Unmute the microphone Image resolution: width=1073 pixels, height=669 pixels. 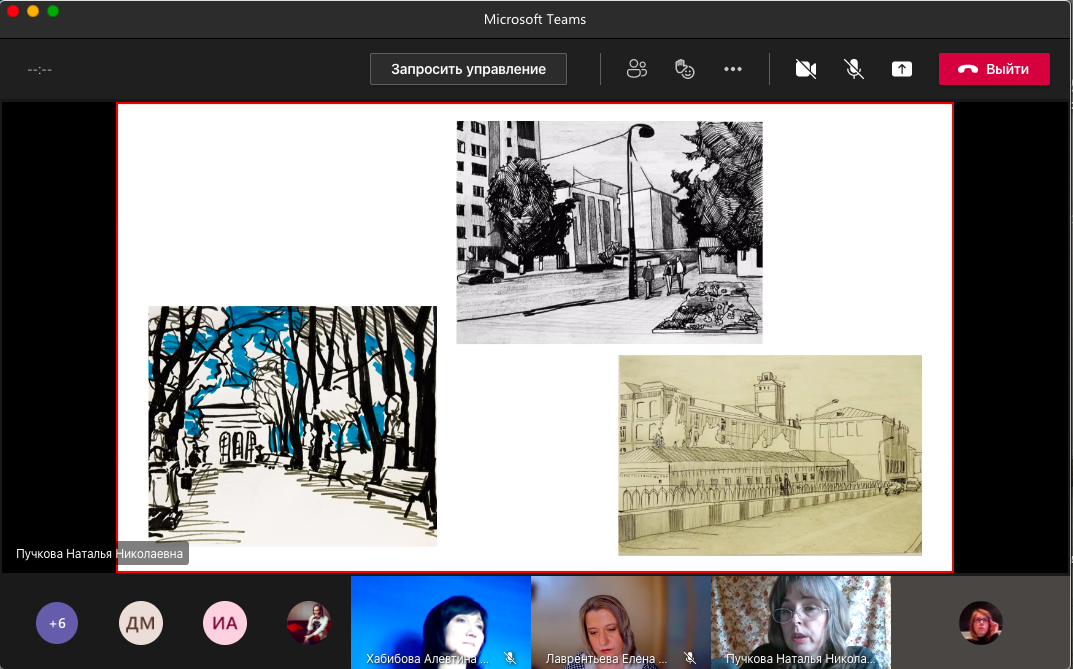coord(854,69)
